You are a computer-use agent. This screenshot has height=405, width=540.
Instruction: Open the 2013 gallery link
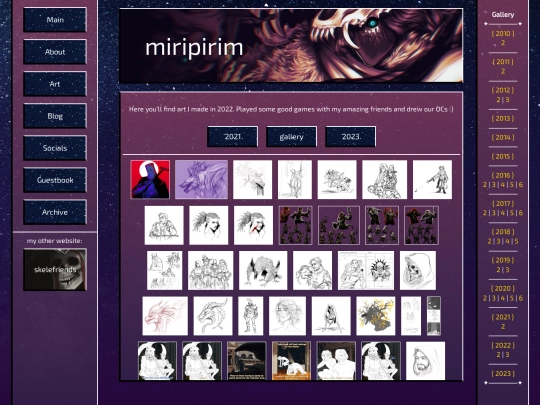coord(503,118)
